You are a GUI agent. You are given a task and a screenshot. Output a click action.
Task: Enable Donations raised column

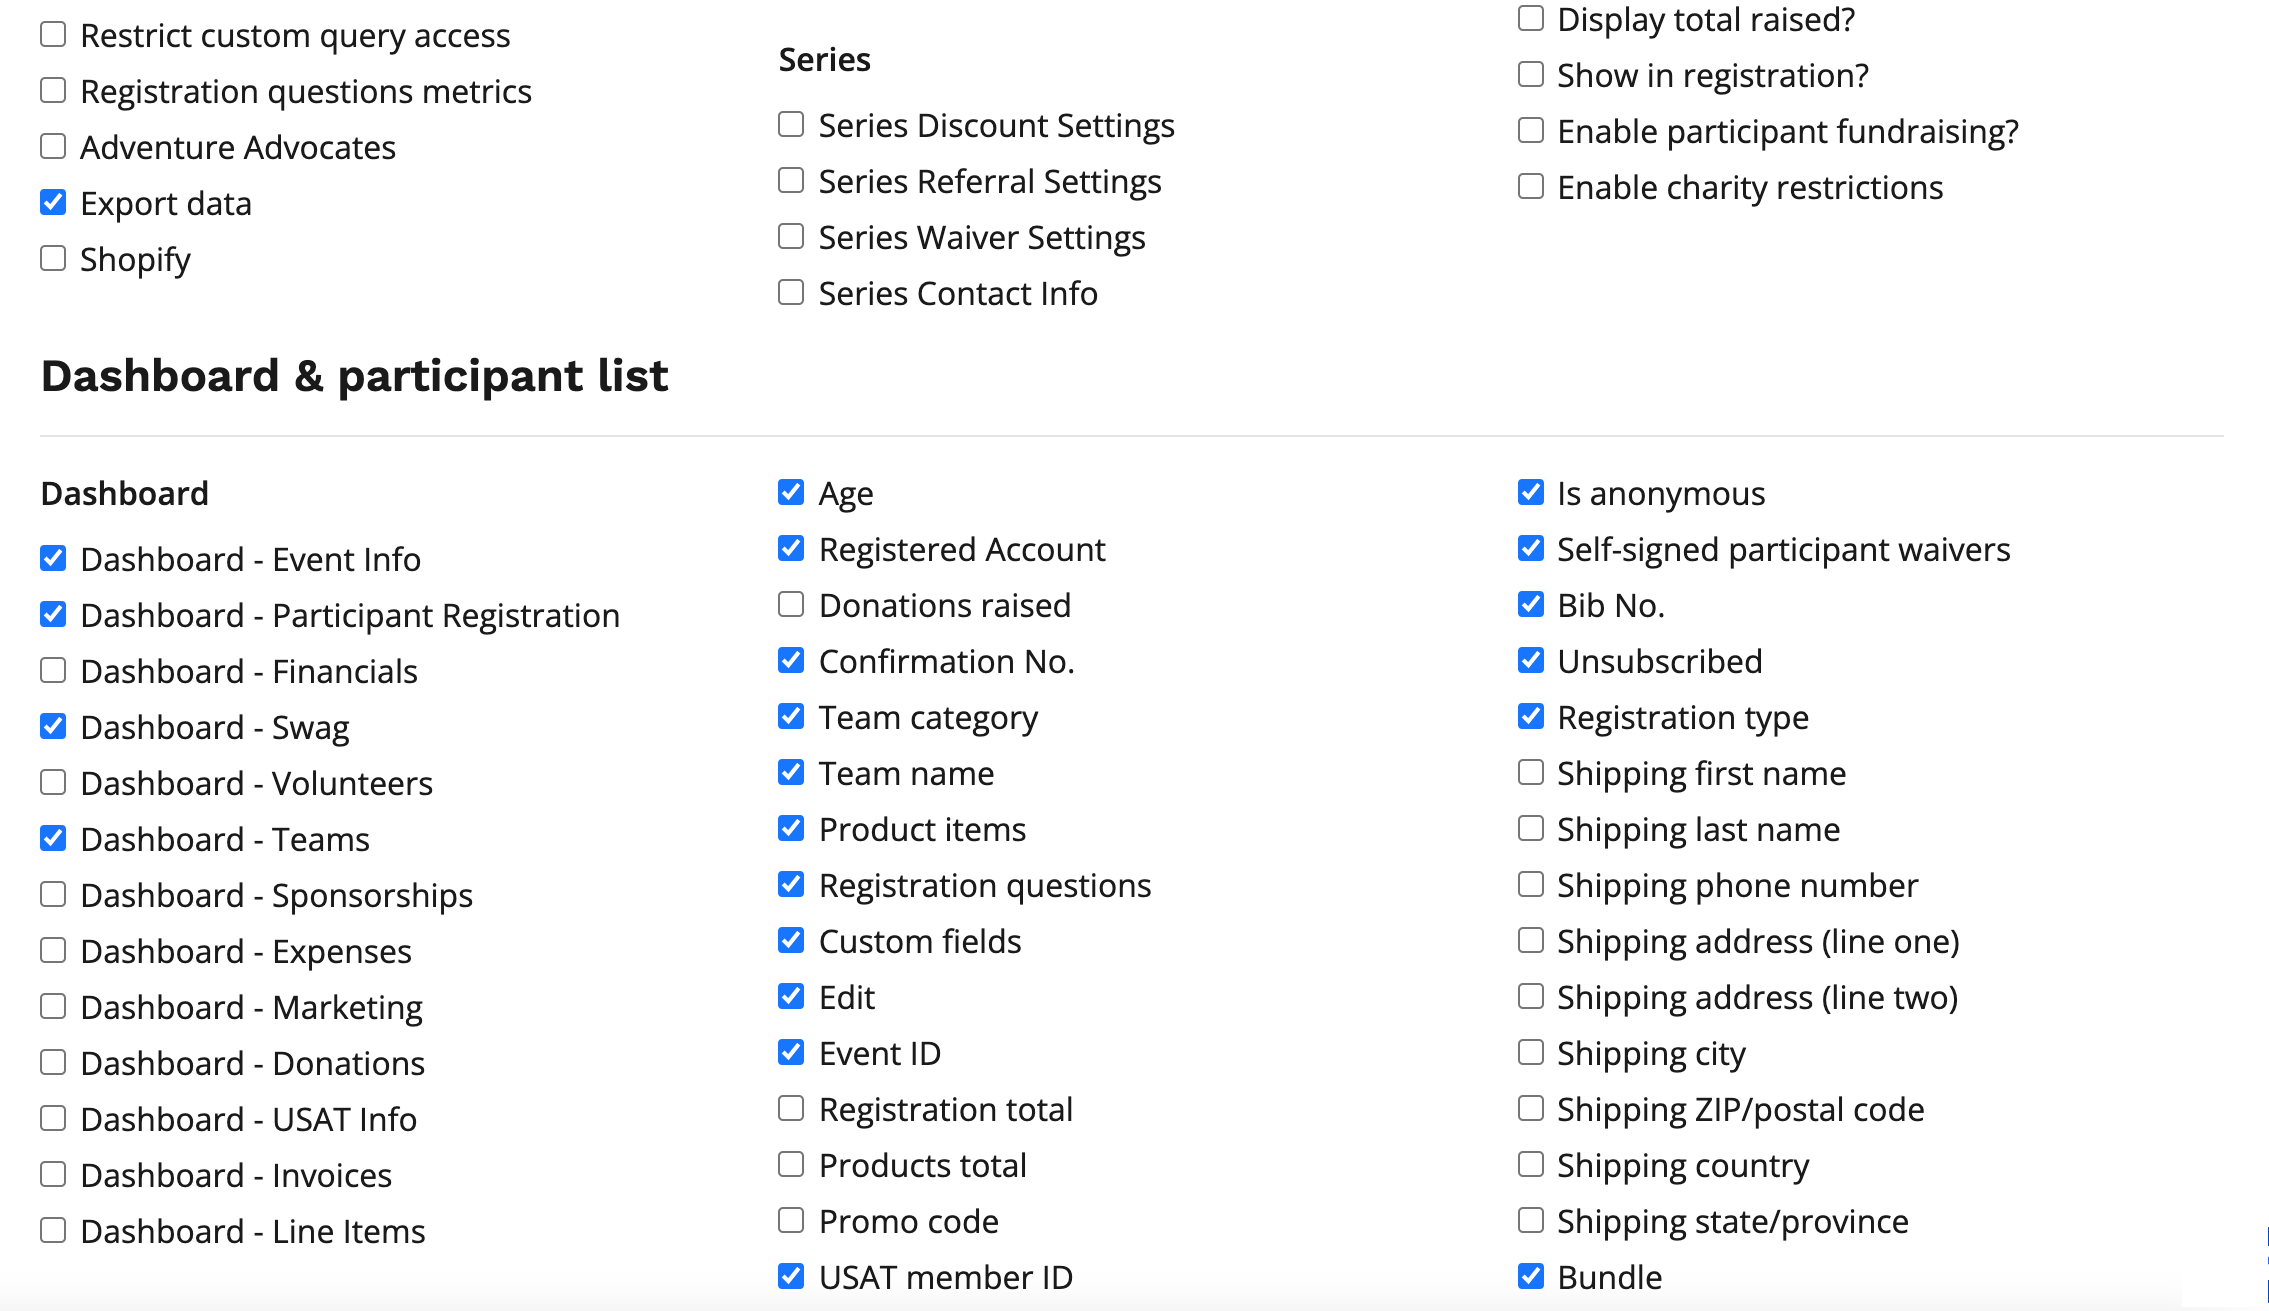pos(791,605)
